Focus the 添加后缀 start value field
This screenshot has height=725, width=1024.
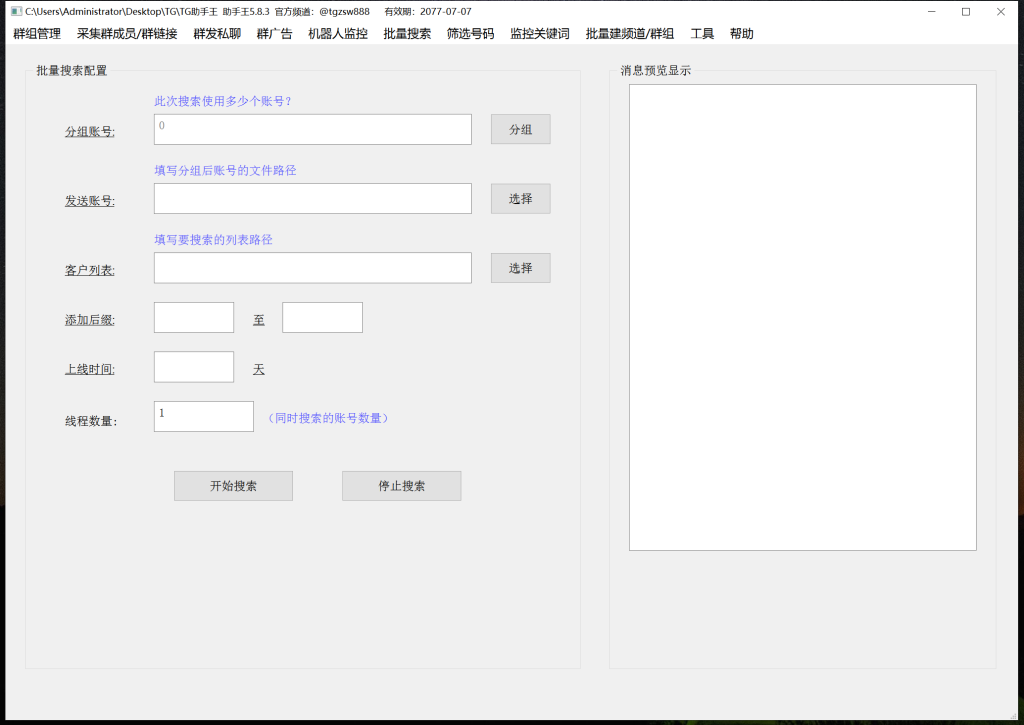coord(194,317)
